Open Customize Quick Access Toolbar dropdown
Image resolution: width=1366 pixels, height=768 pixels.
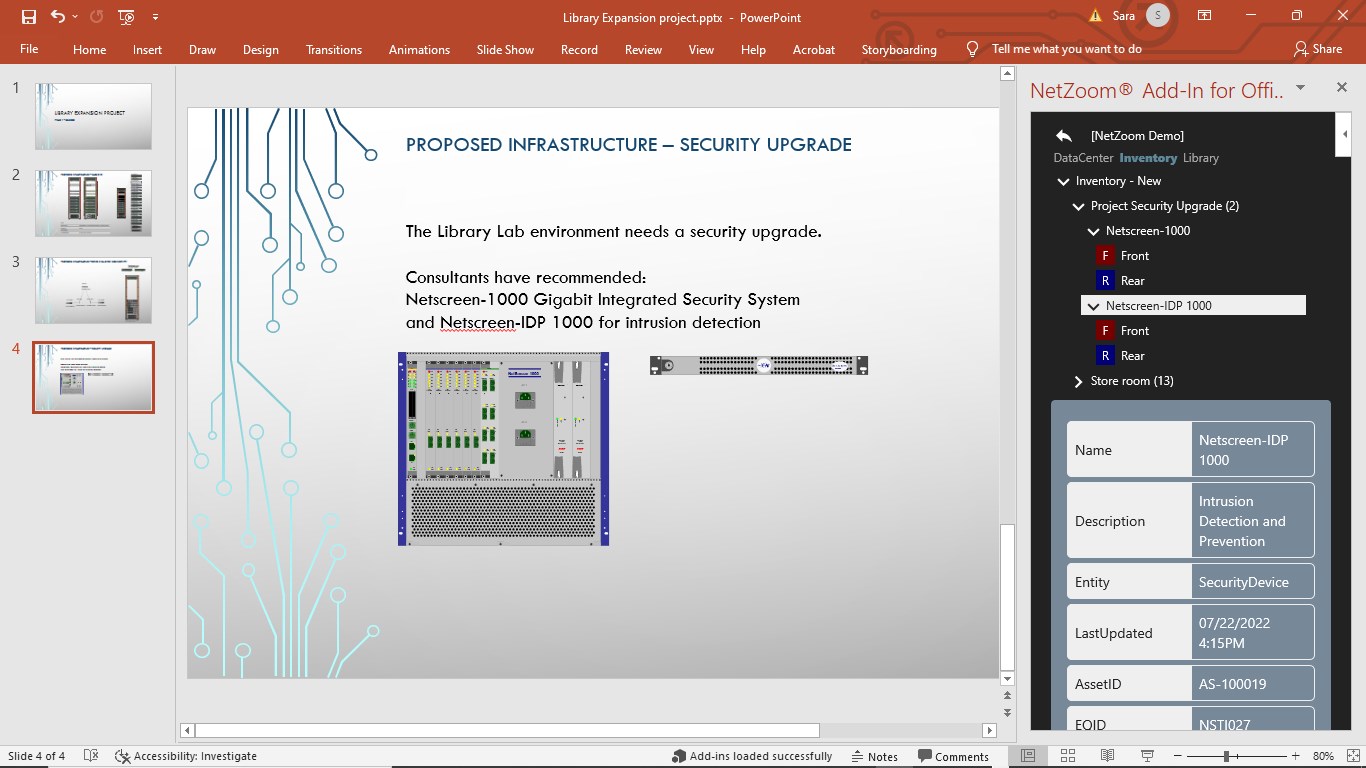tap(155, 17)
